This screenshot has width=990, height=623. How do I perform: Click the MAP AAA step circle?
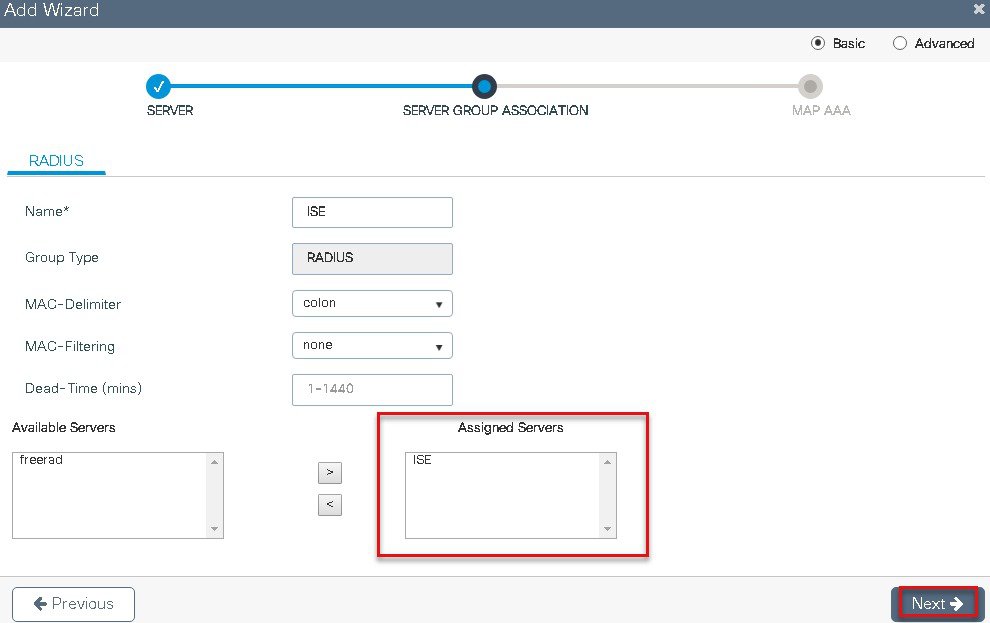pyautogui.click(x=810, y=86)
